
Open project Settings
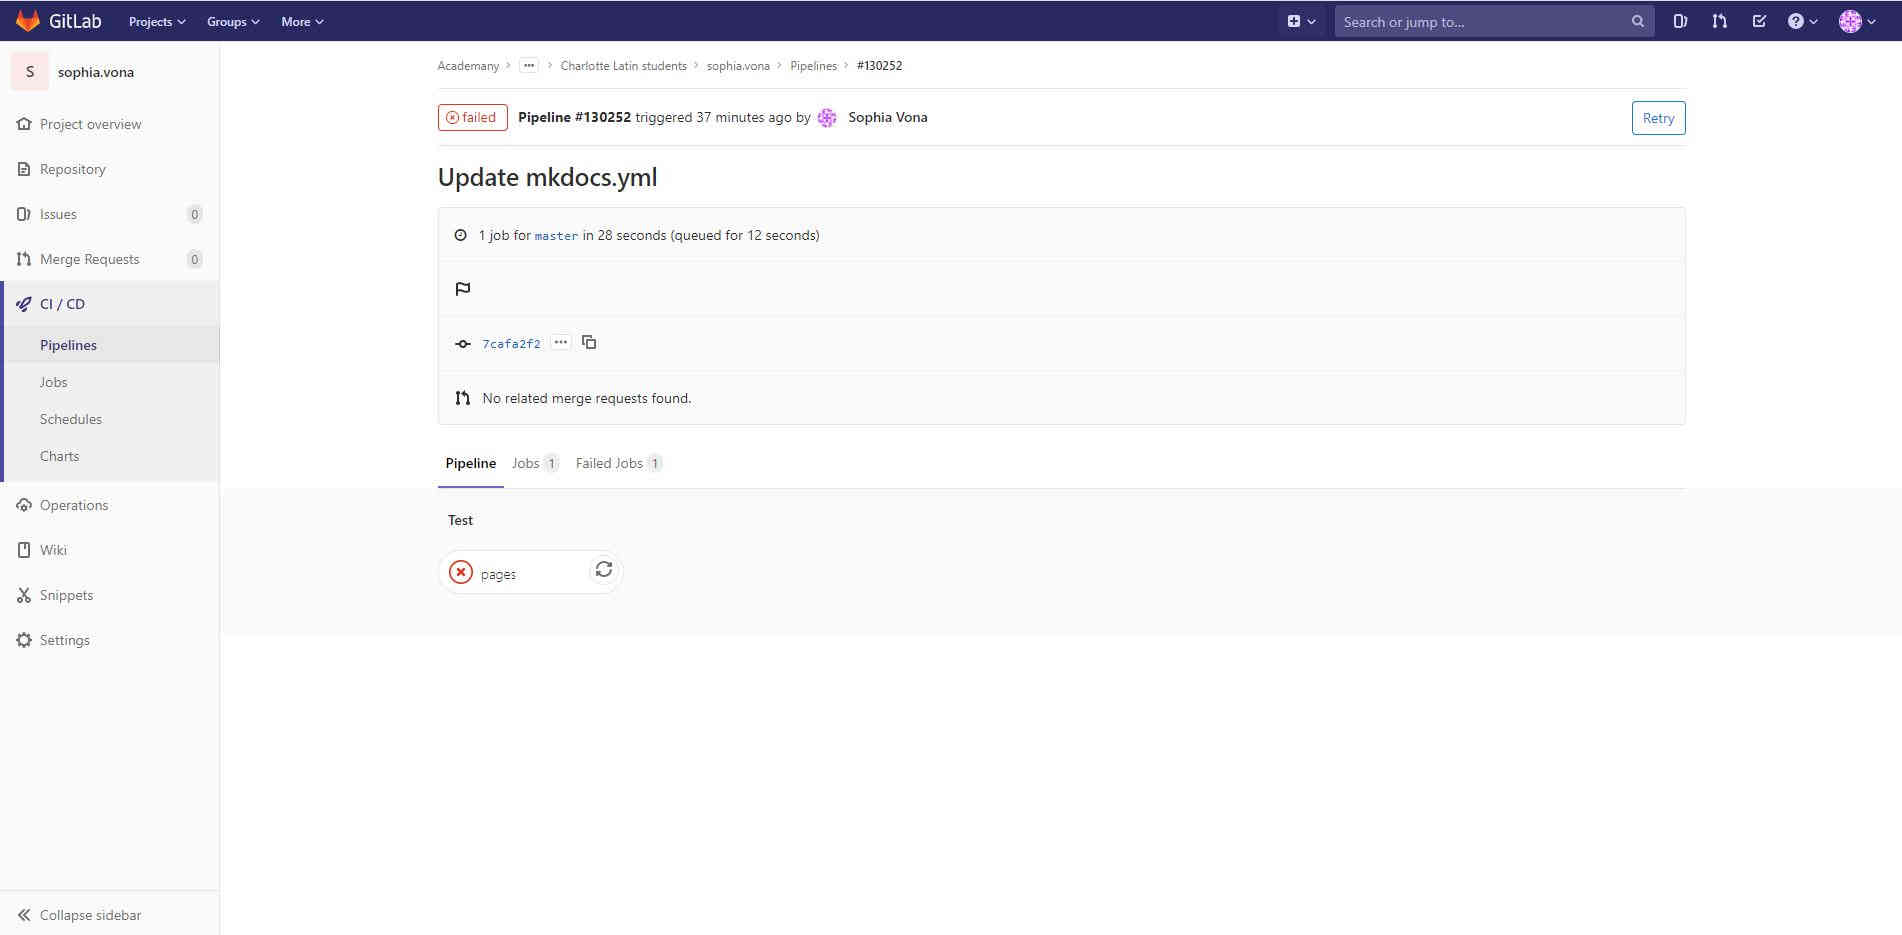[x=109, y=640]
